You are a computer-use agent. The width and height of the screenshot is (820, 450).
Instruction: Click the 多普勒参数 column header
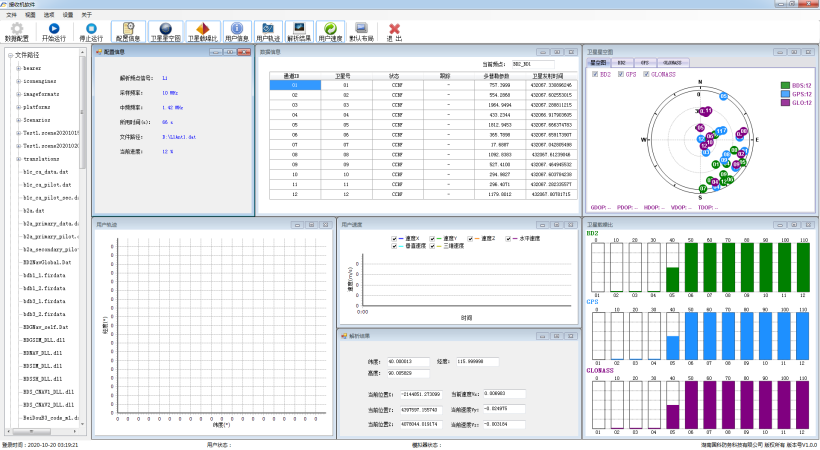499,76
